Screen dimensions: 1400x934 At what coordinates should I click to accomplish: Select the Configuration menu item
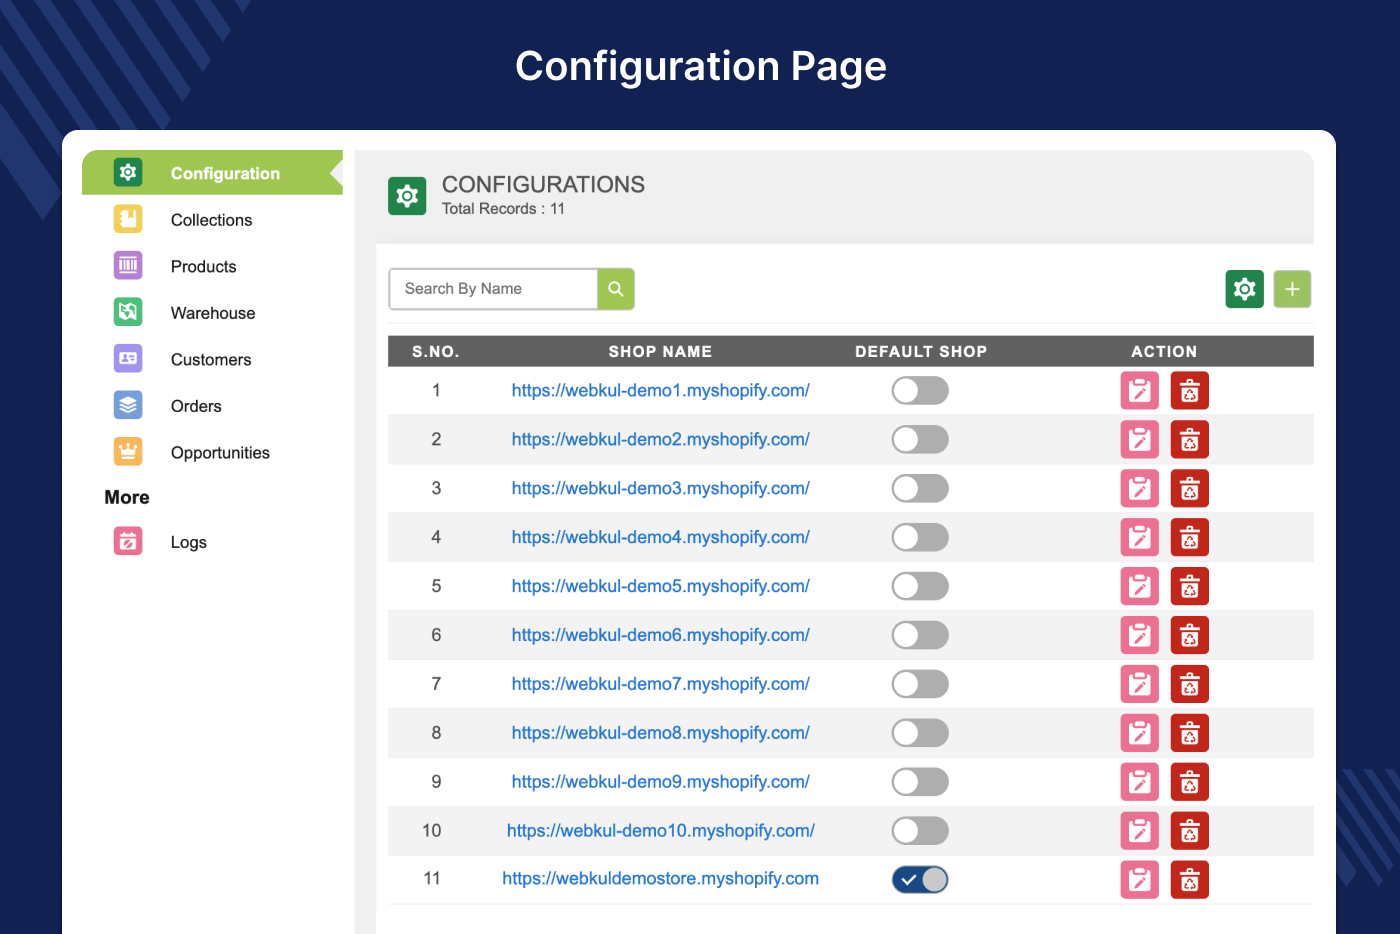coord(224,172)
